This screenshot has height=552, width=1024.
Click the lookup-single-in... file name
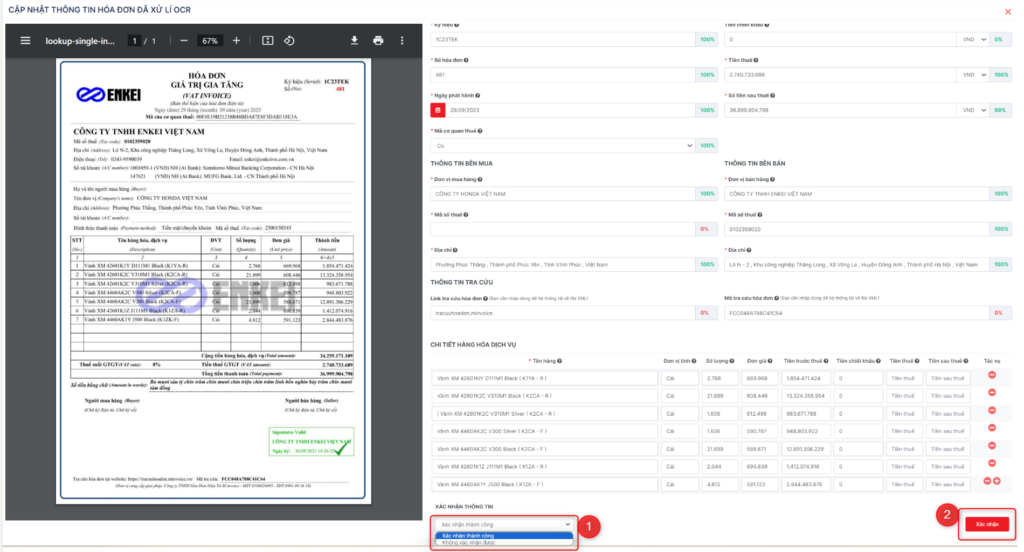click(80, 41)
